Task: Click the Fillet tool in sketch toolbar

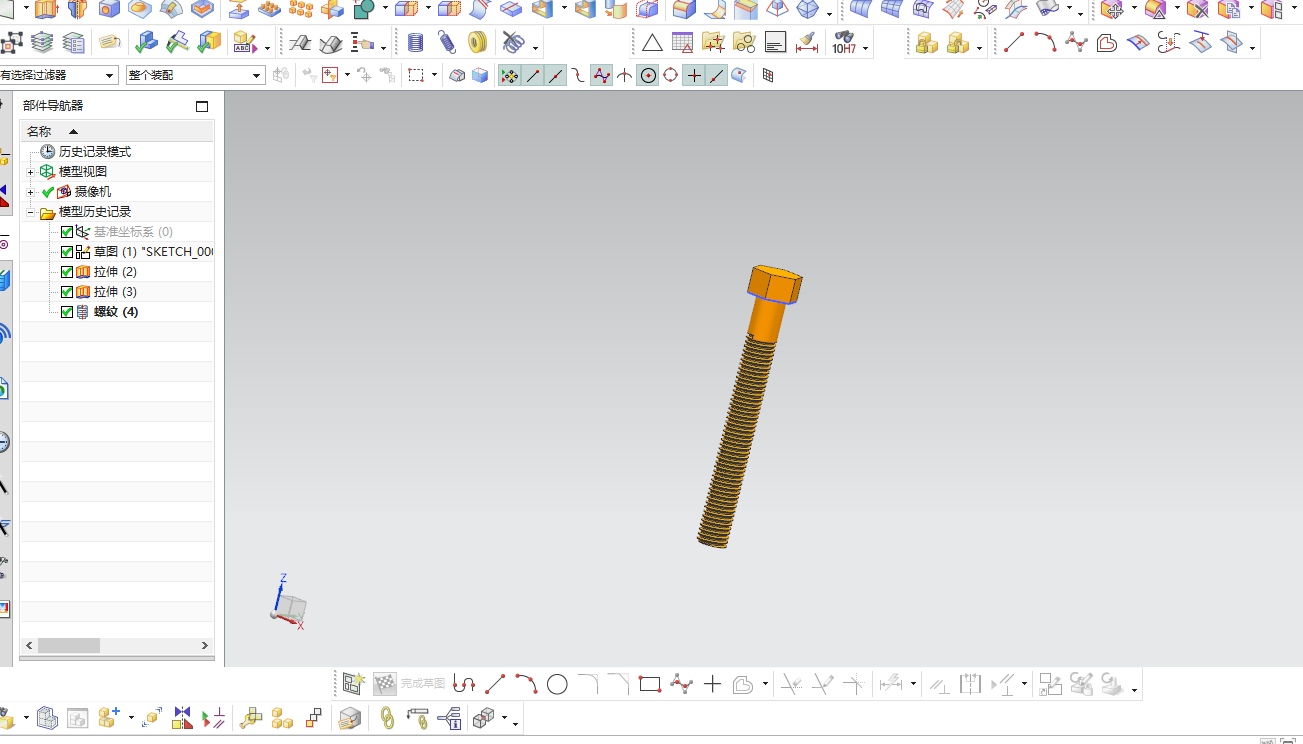Action: (x=588, y=684)
